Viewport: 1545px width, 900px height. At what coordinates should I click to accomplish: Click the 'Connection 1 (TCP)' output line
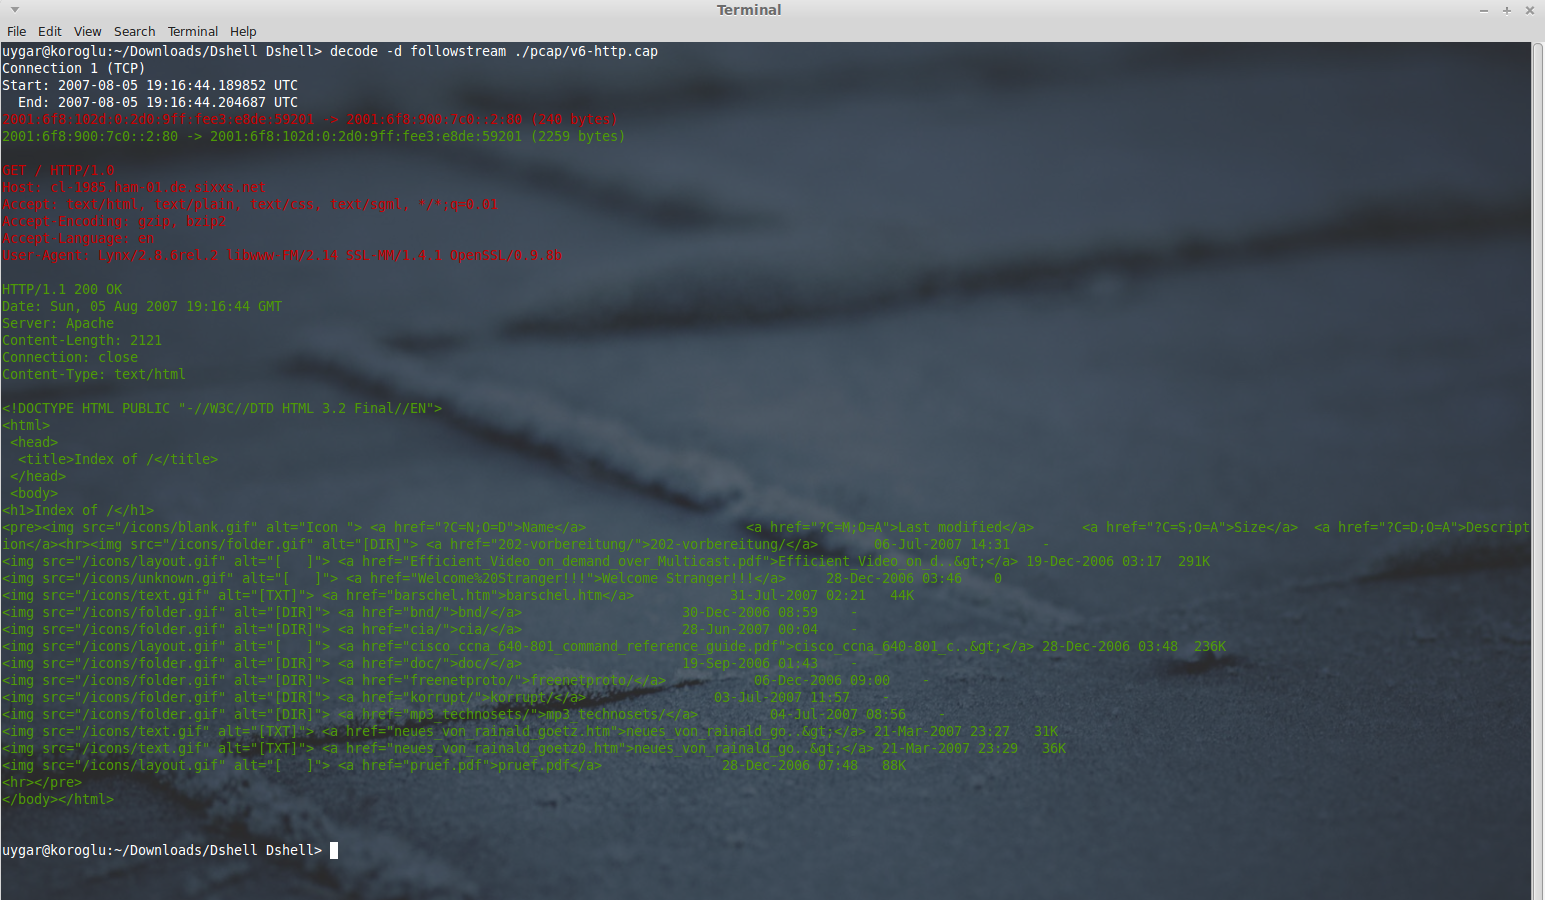(x=74, y=68)
